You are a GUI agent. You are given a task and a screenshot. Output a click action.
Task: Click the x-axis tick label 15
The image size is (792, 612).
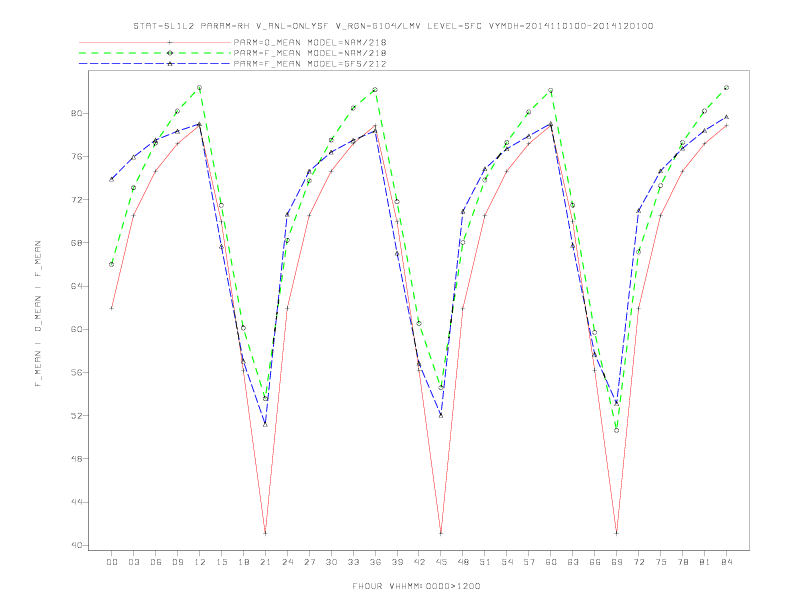(221, 562)
